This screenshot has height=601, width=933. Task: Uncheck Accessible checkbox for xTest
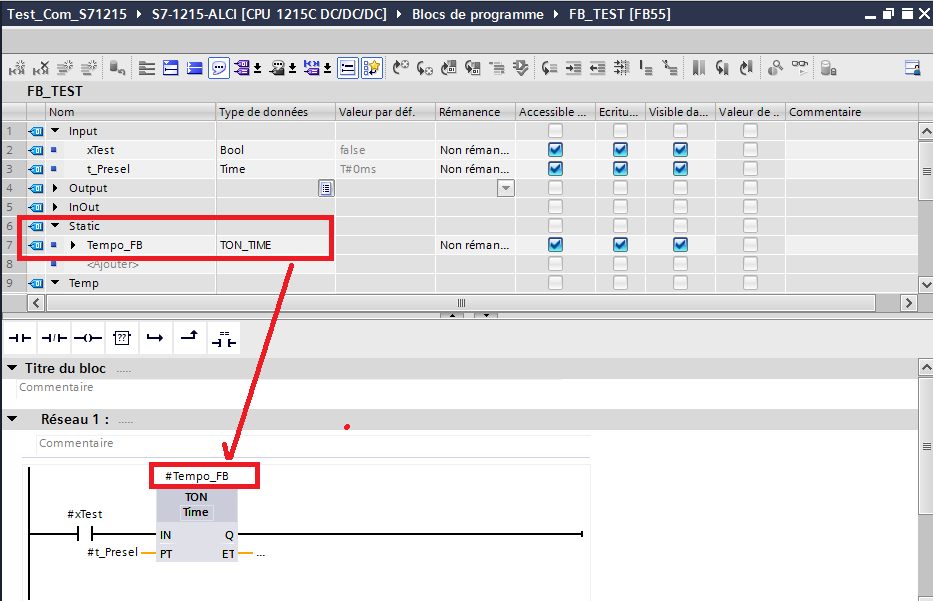(x=555, y=150)
